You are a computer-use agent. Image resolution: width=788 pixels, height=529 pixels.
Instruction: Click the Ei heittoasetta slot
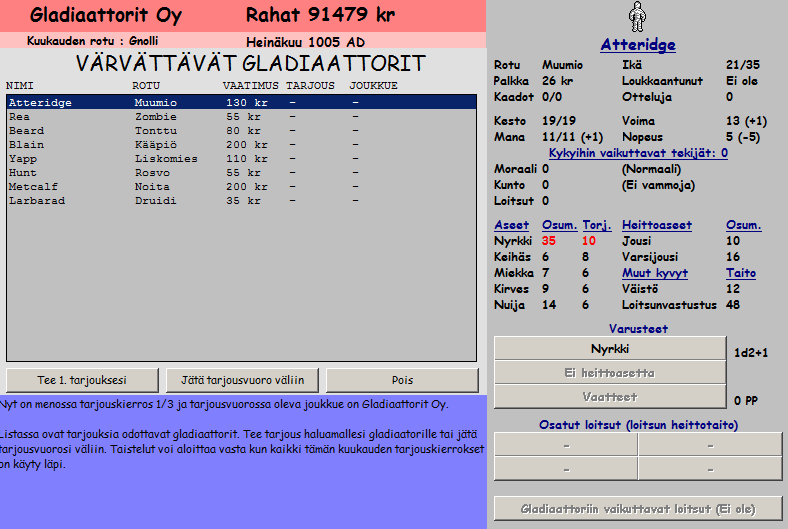pos(609,373)
